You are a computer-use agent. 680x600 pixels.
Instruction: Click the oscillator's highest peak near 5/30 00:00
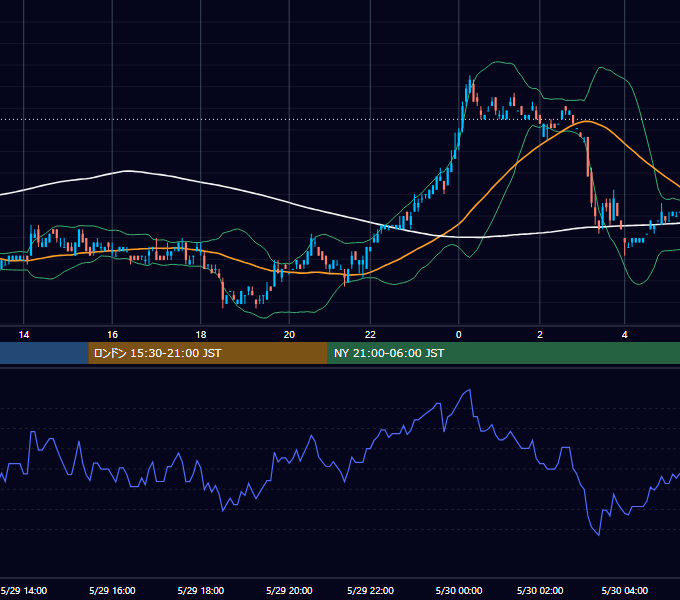pos(470,390)
